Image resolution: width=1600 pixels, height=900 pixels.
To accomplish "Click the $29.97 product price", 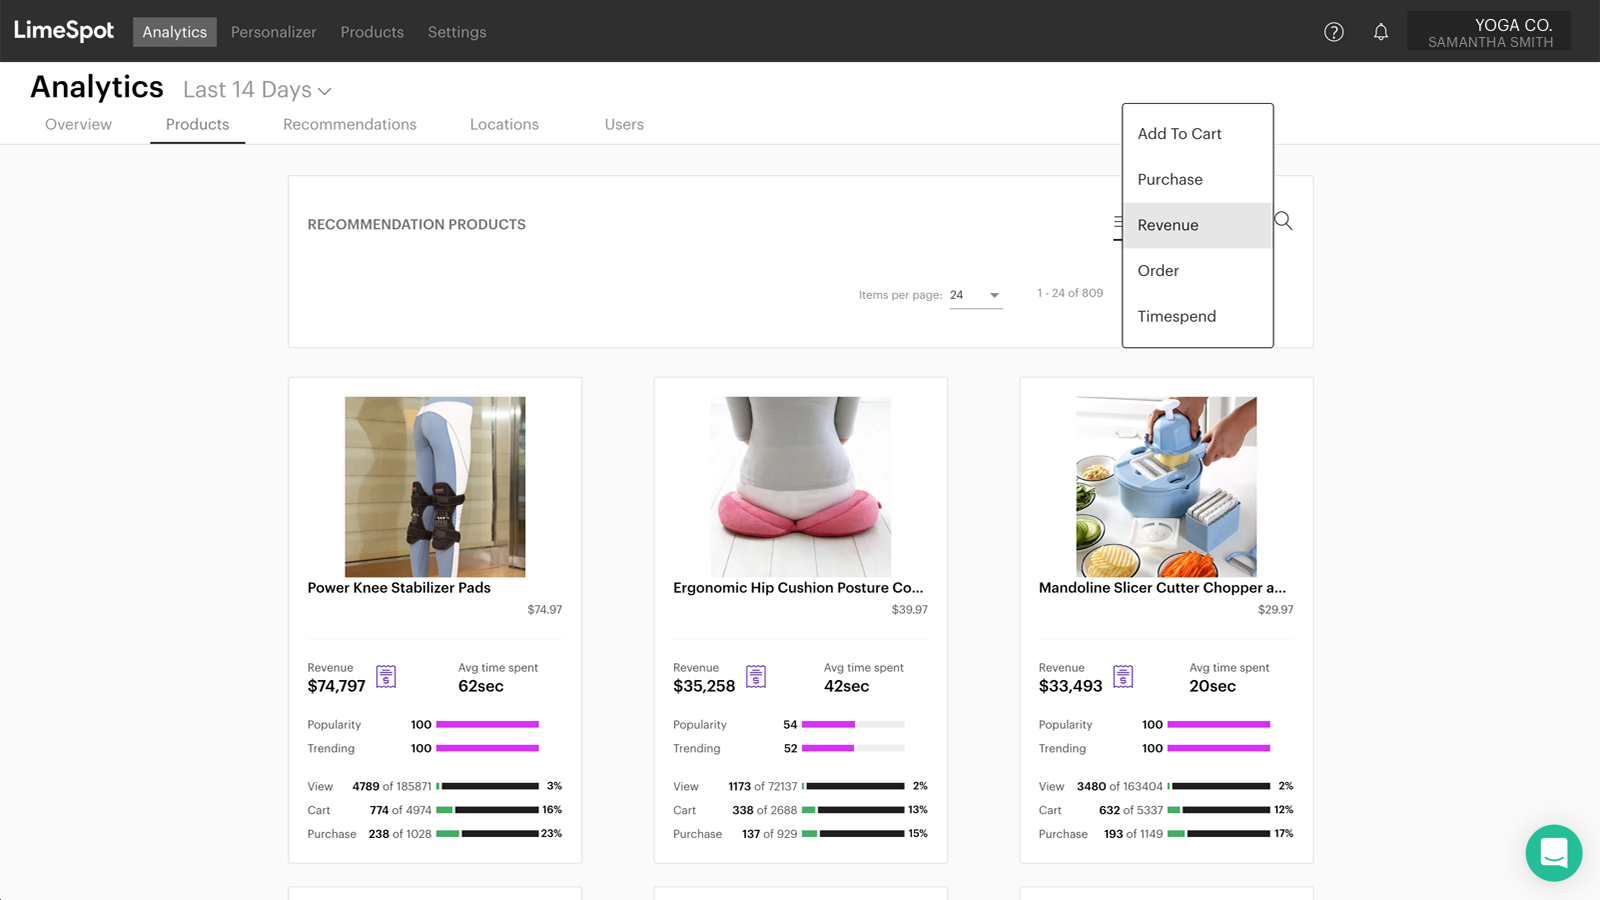I will click(x=1275, y=610).
